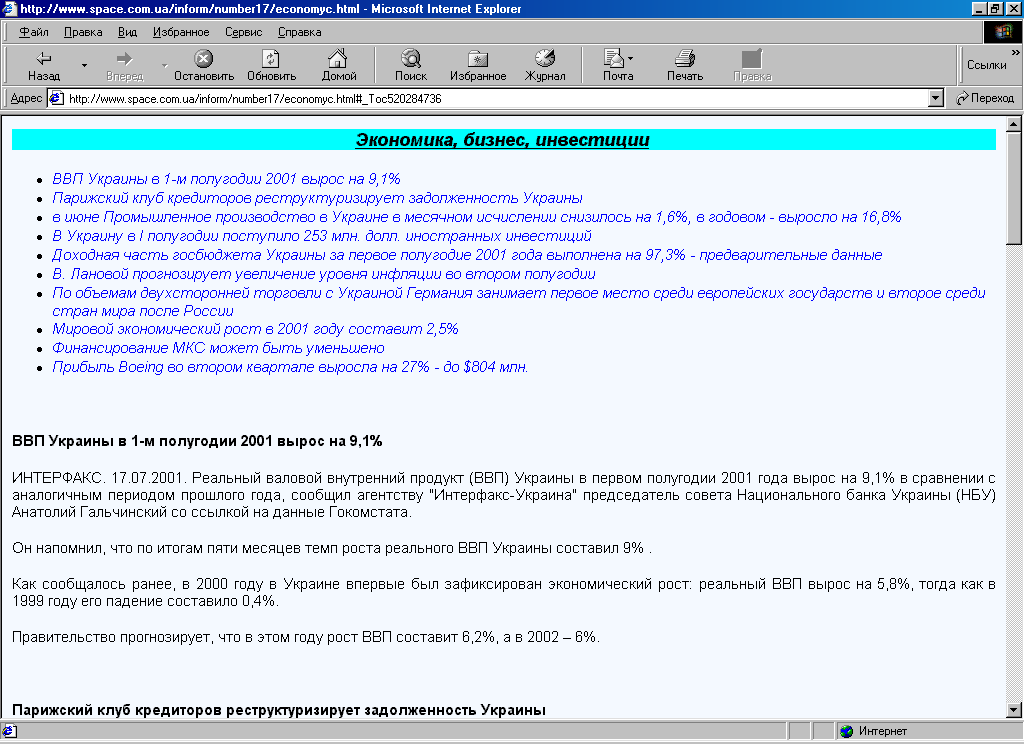Screen dimensions: 1024x744
Task: Click the Back (Назад) toolbar icon
Action: pos(43,58)
